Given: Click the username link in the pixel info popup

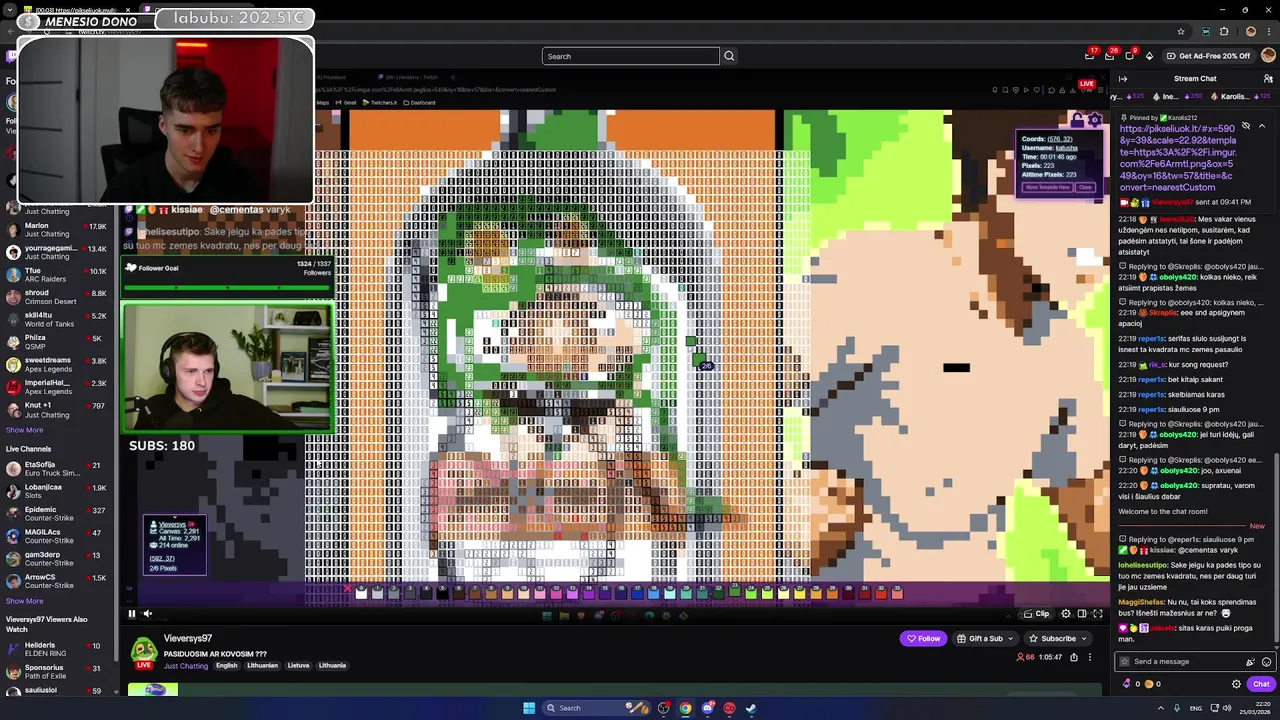Looking at the screenshot, I should click(x=1066, y=148).
